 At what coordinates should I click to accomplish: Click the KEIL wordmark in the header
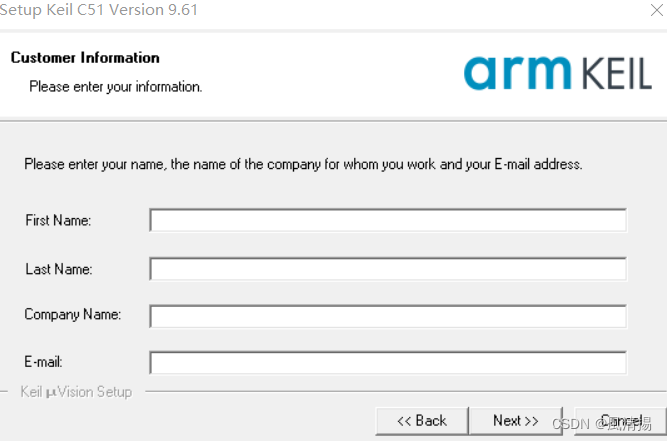[x=616, y=74]
